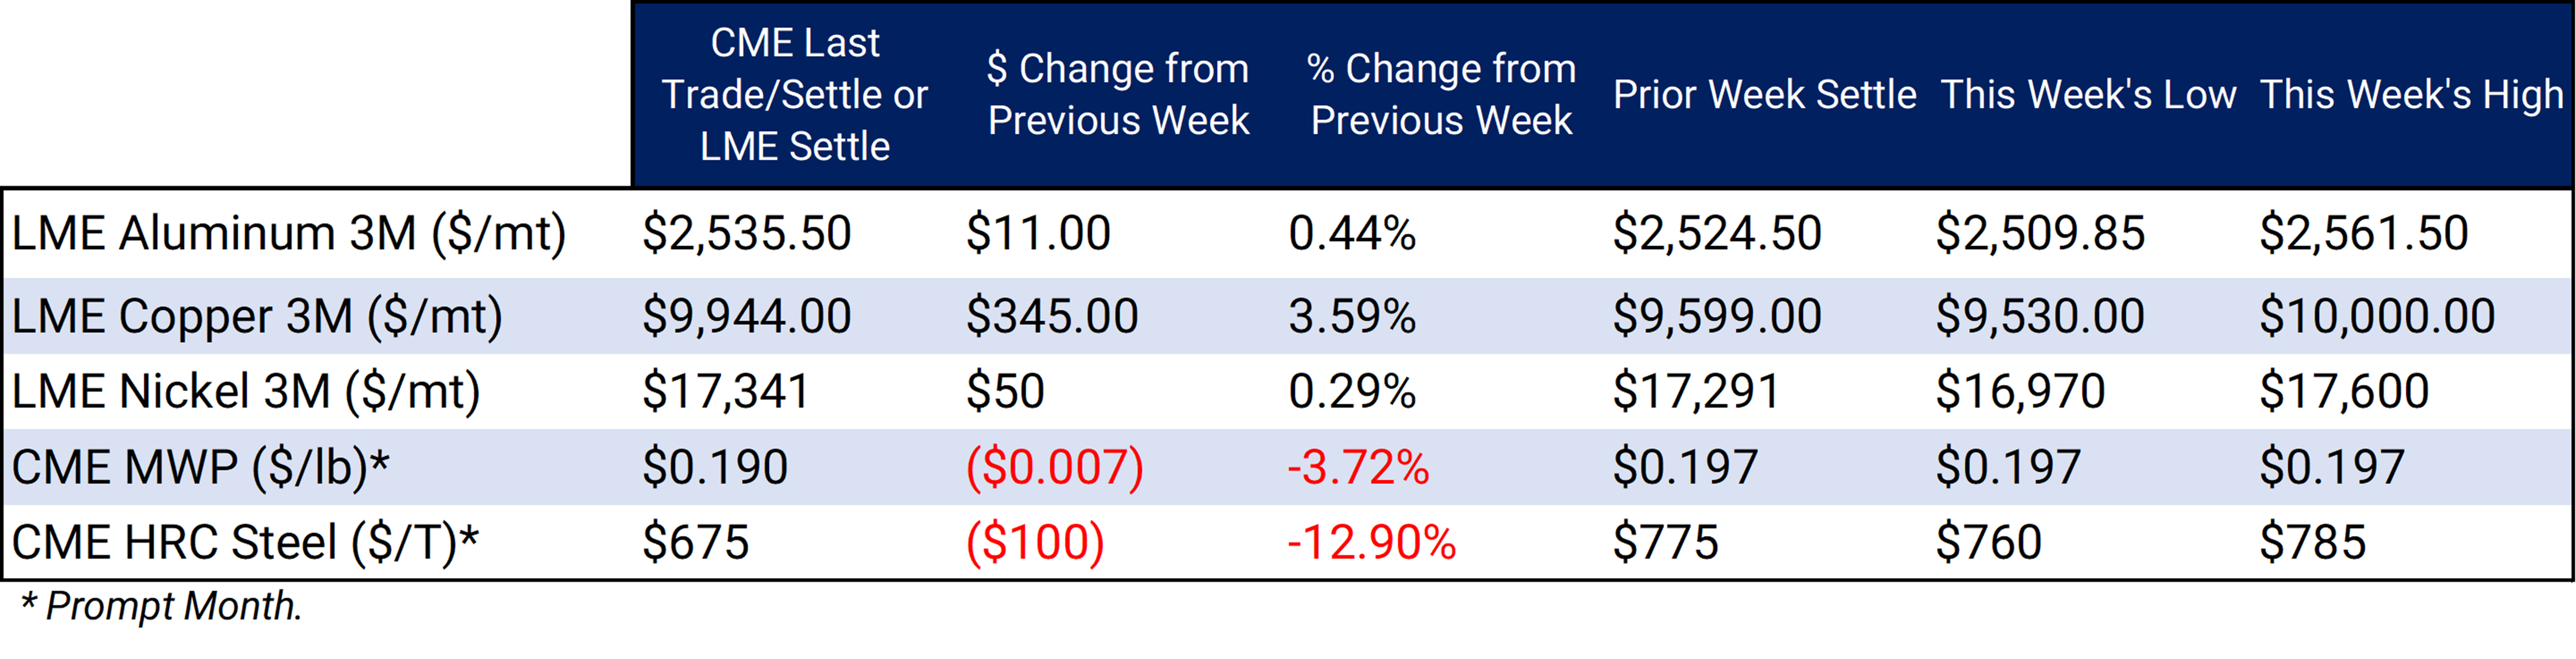This screenshot has height=659, width=2576.
Task: Select the $17,341 nickel settle price
Action: 725,392
